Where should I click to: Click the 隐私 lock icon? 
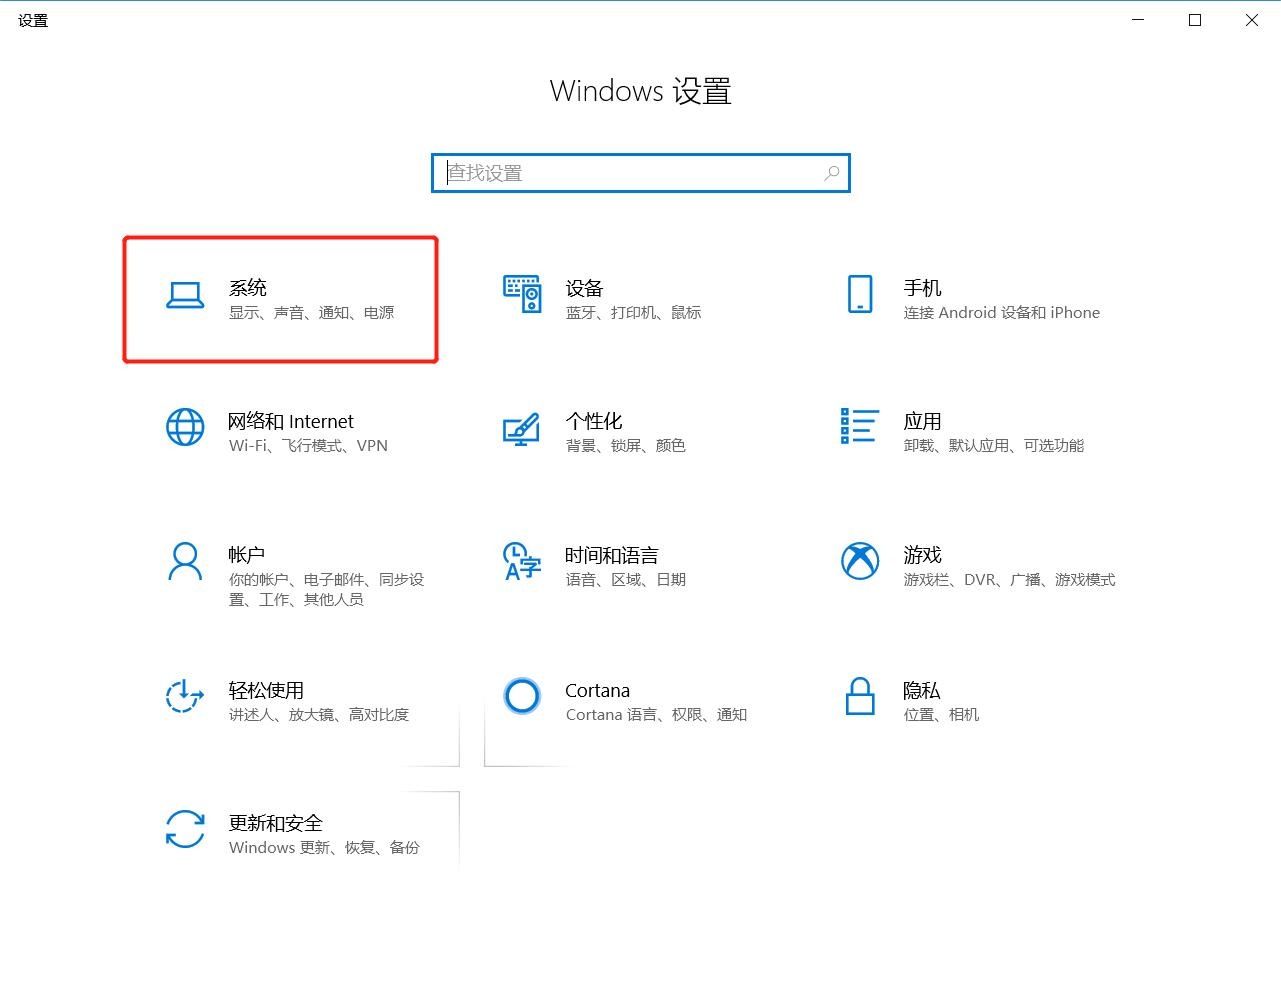pos(859,697)
